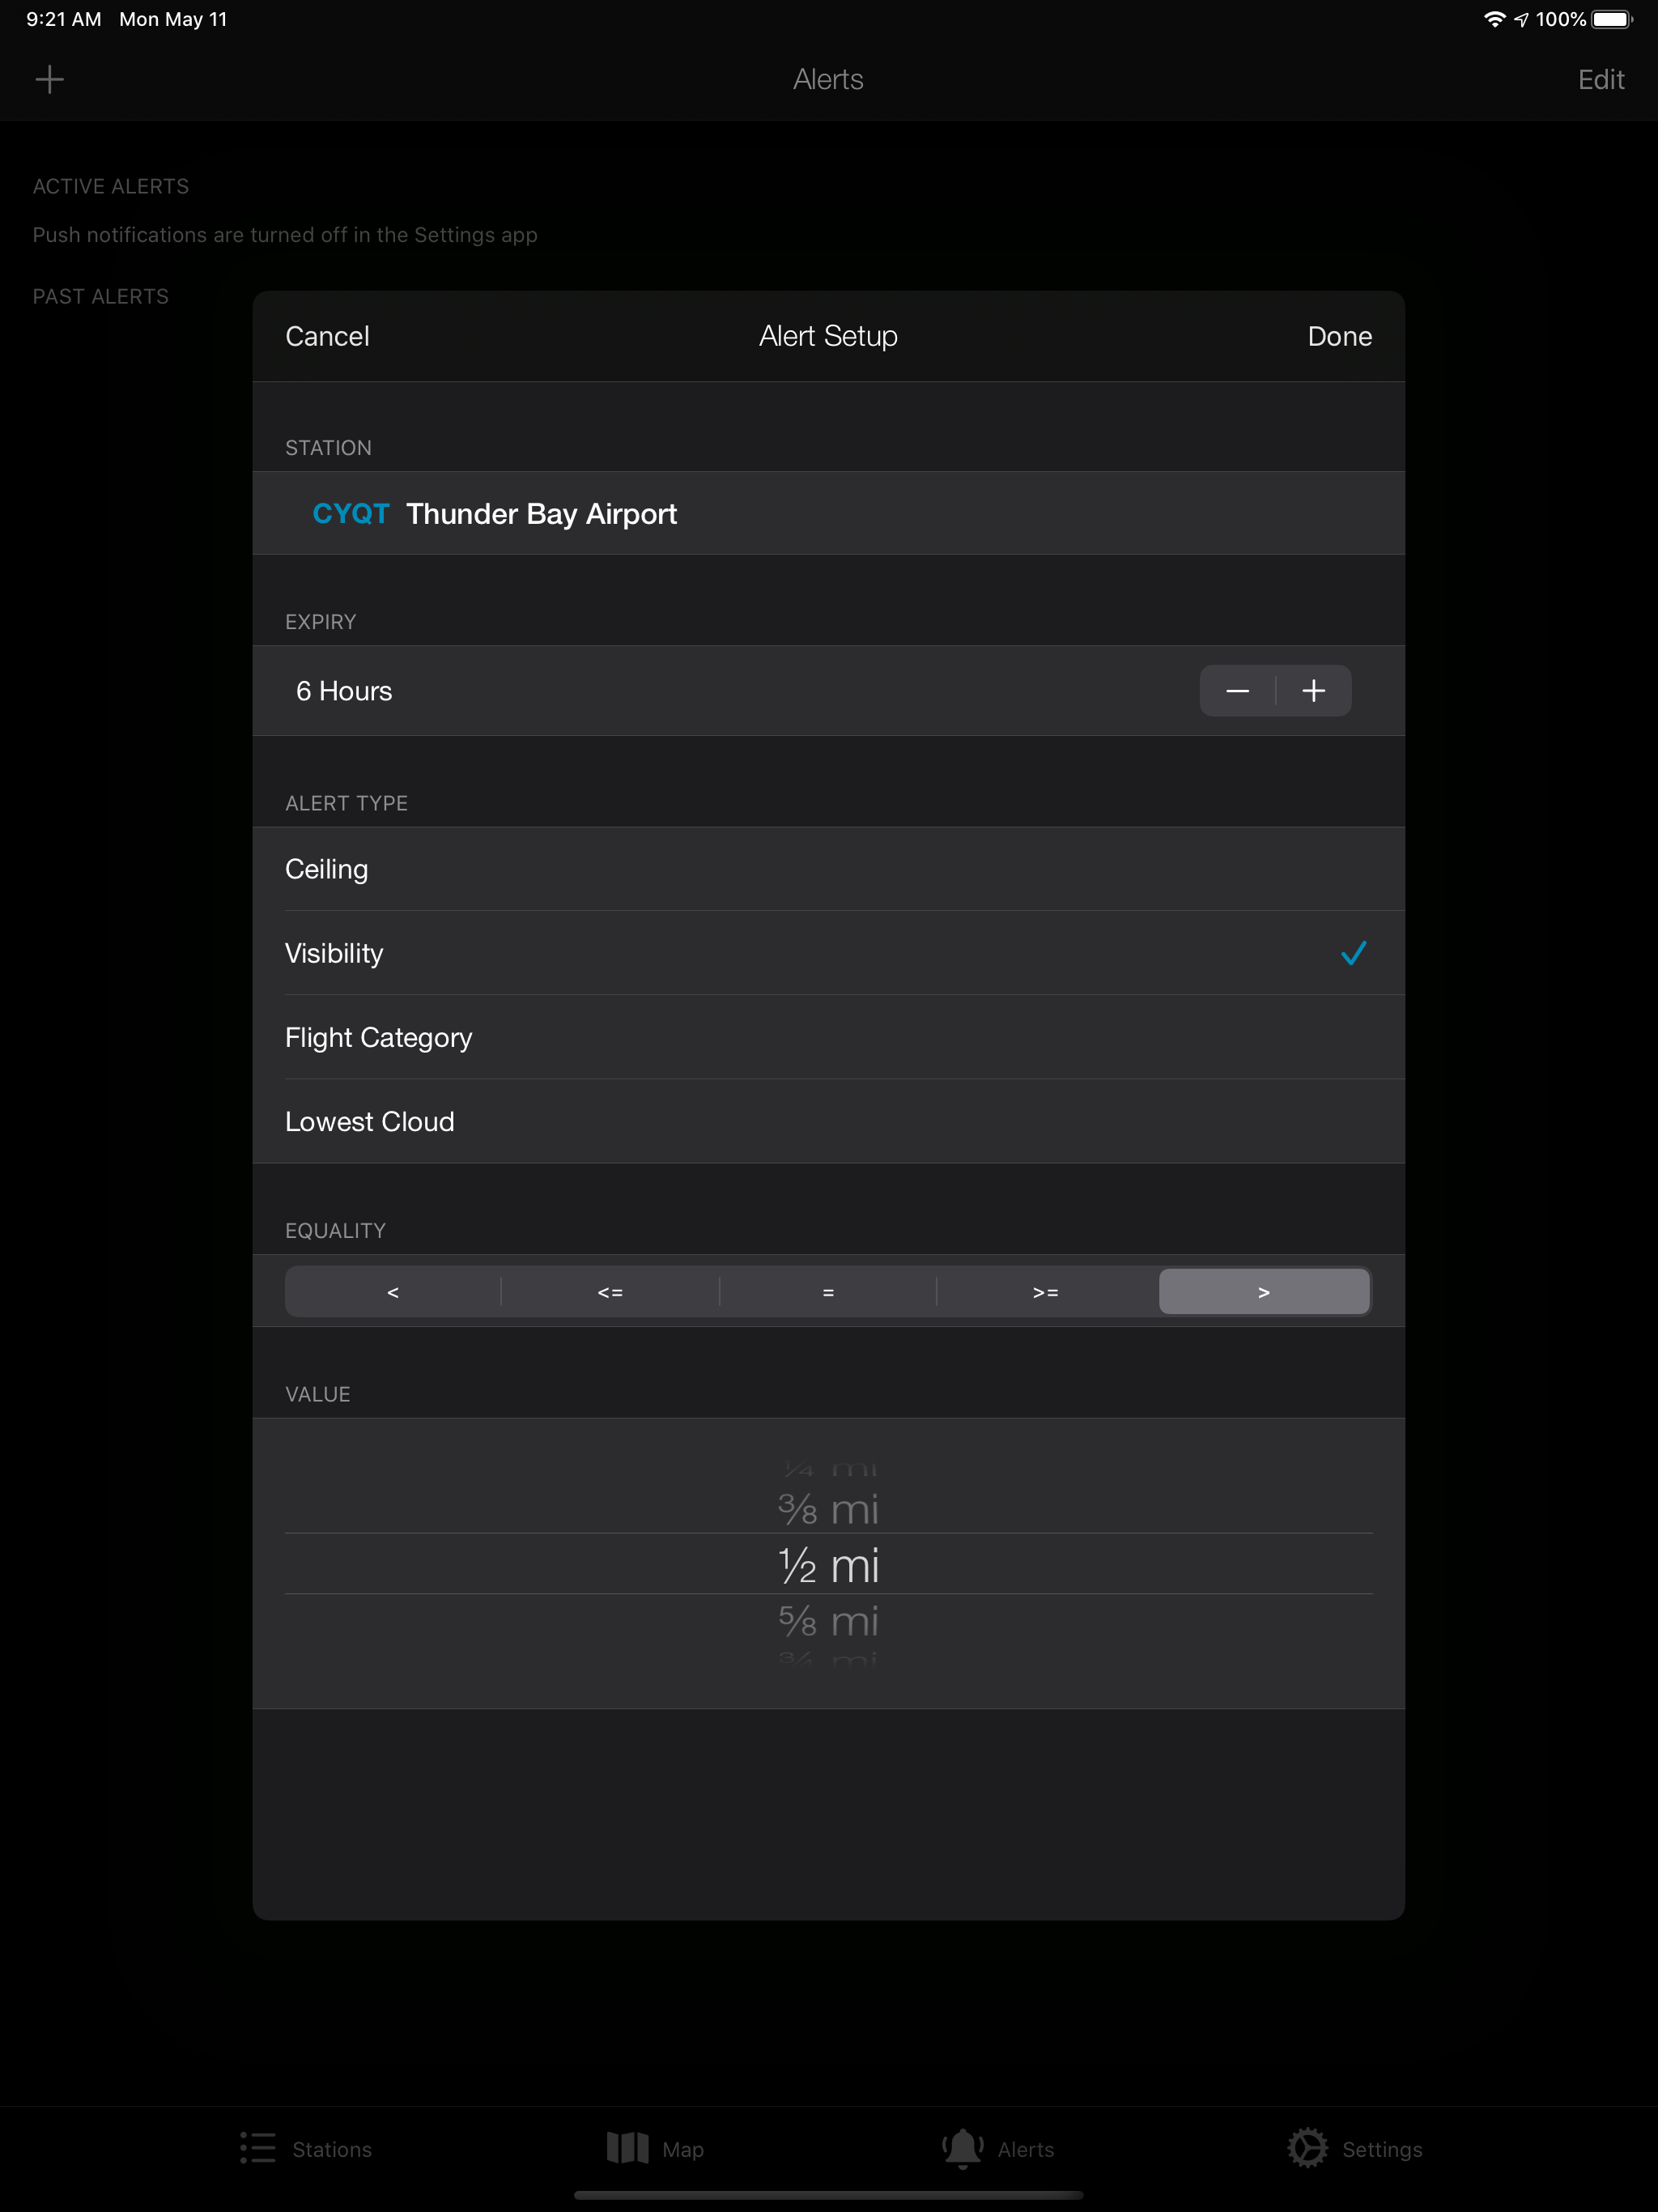Choose the greater-than-or-equal segment

pyautogui.click(x=1045, y=1292)
